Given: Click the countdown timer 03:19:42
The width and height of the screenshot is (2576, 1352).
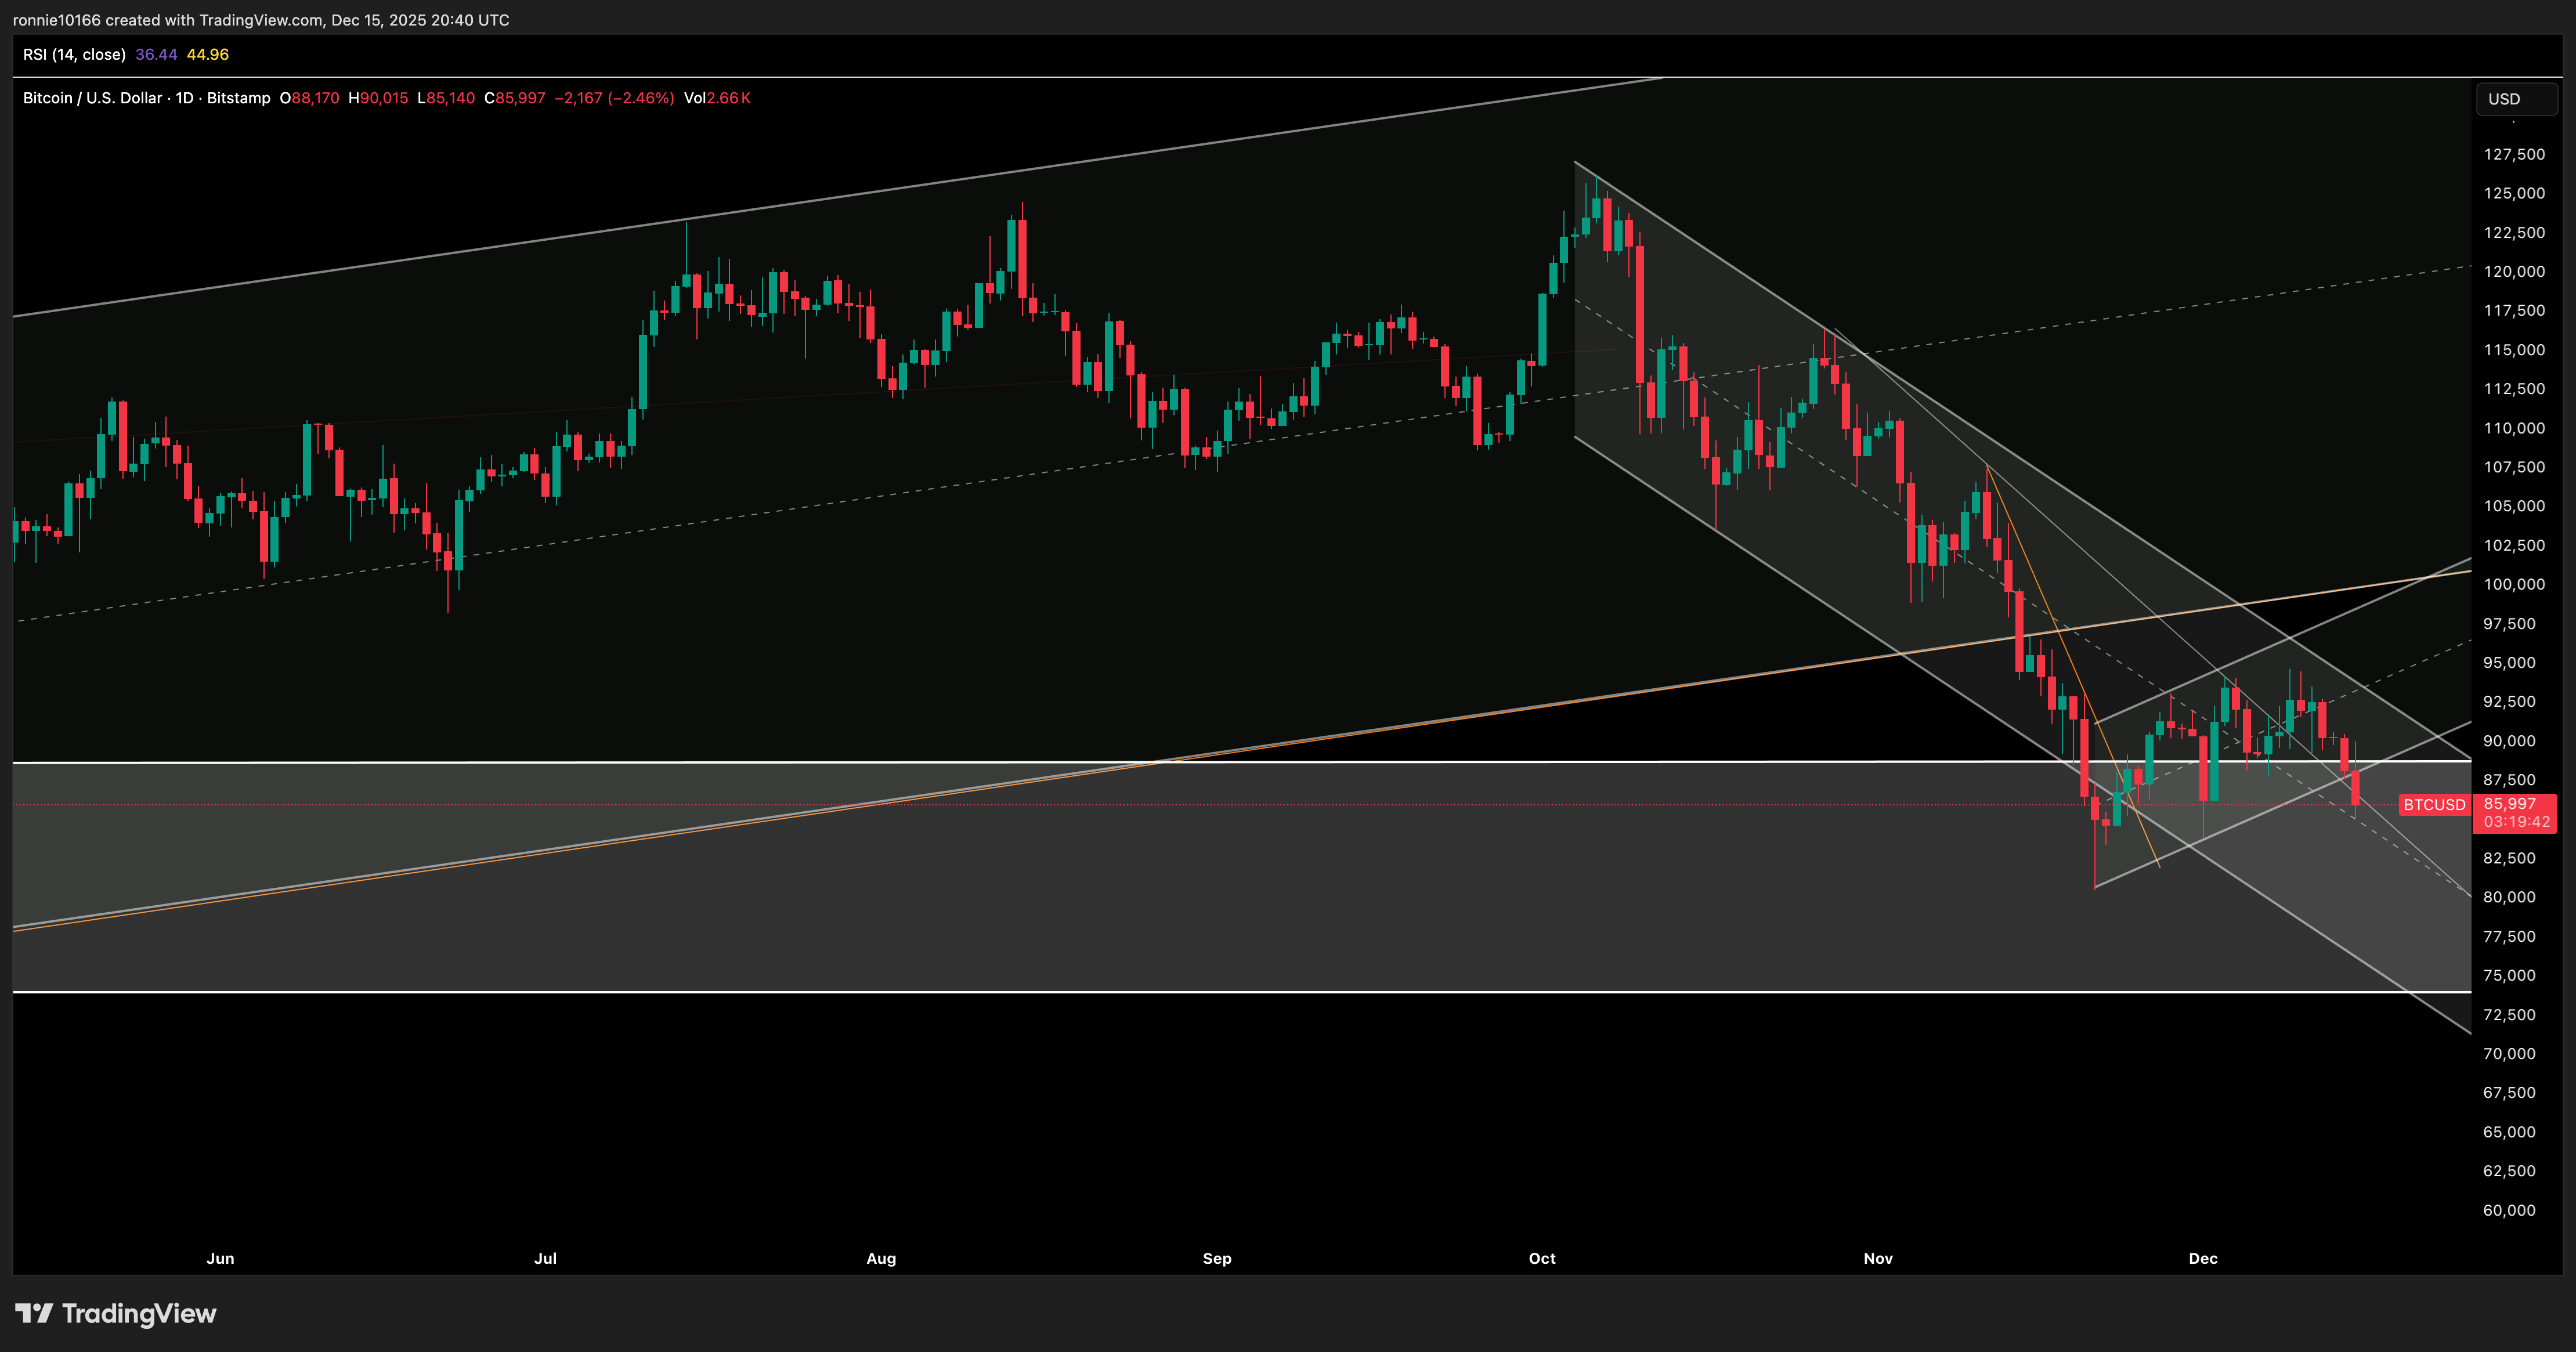Looking at the screenshot, I should [2516, 822].
